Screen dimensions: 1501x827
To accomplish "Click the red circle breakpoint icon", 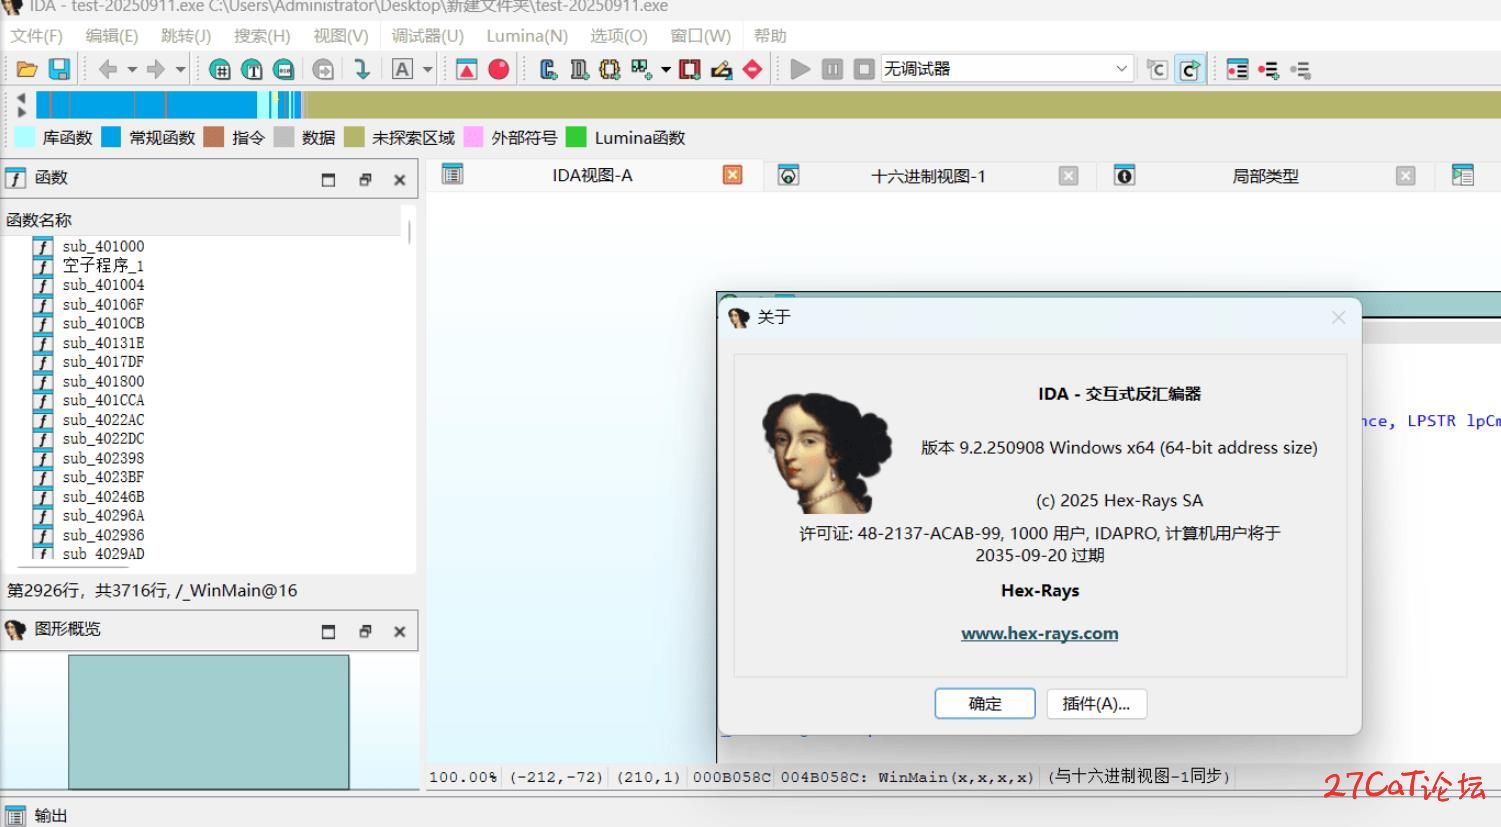I will [x=498, y=69].
